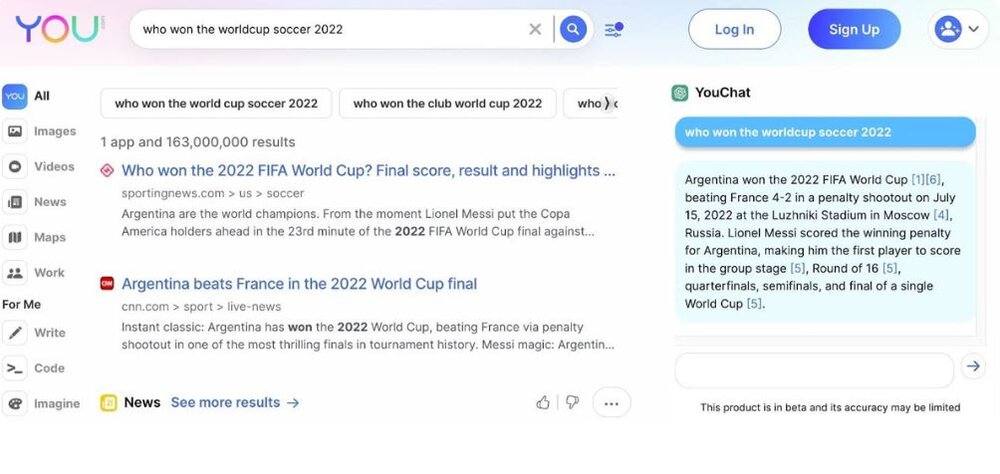The height and width of the screenshot is (474, 1000).
Task: Clear the search query with X
Action: (535, 29)
